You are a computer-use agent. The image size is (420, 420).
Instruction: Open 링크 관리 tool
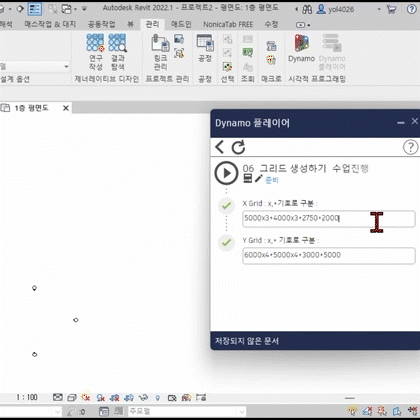click(160, 52)
